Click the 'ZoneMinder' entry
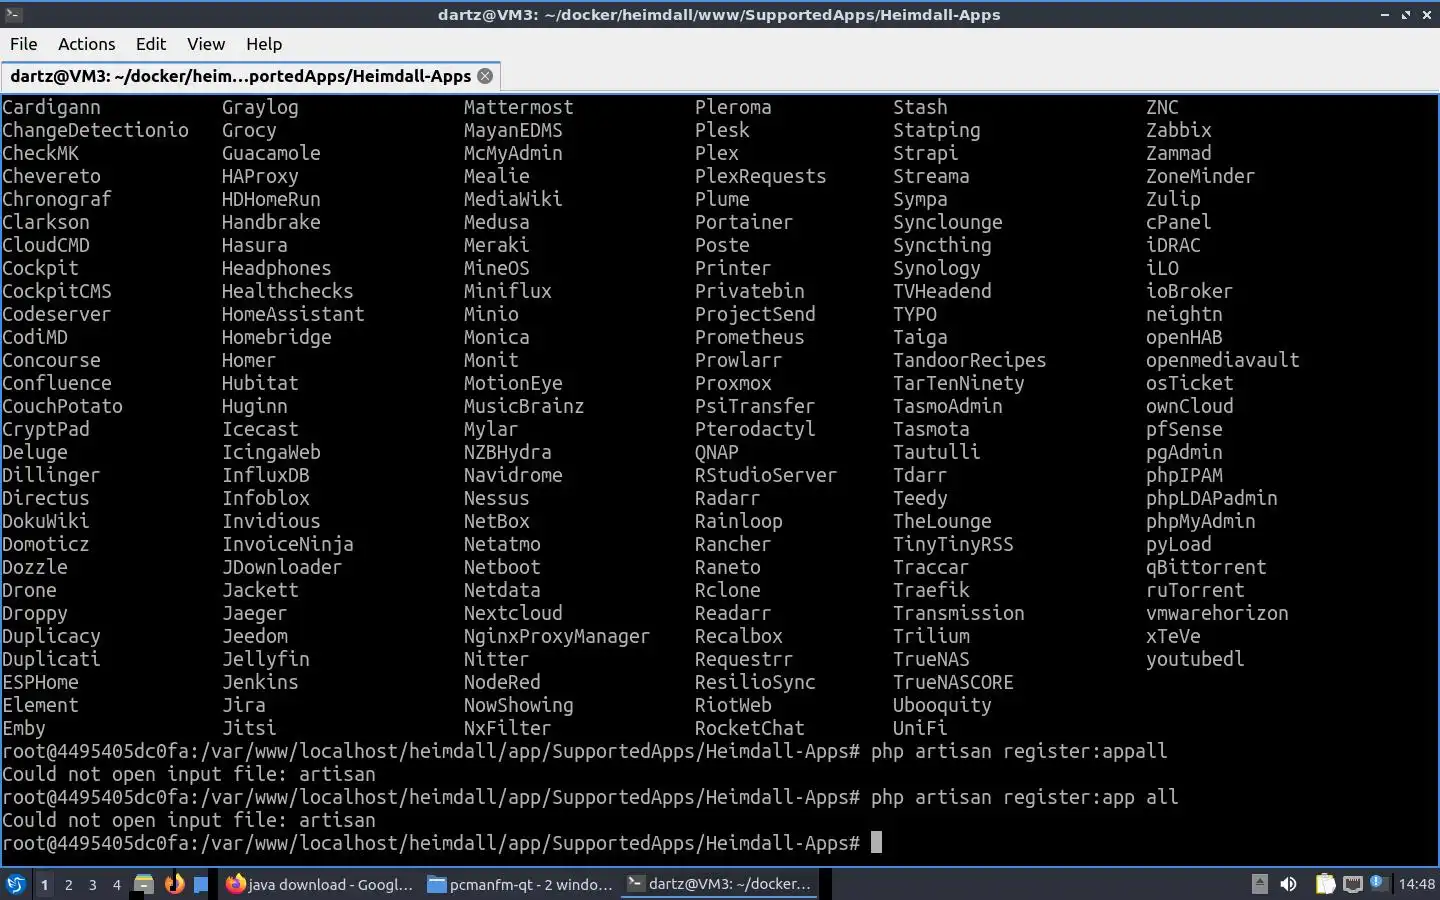The image size is (1440, 900). 1200,176
